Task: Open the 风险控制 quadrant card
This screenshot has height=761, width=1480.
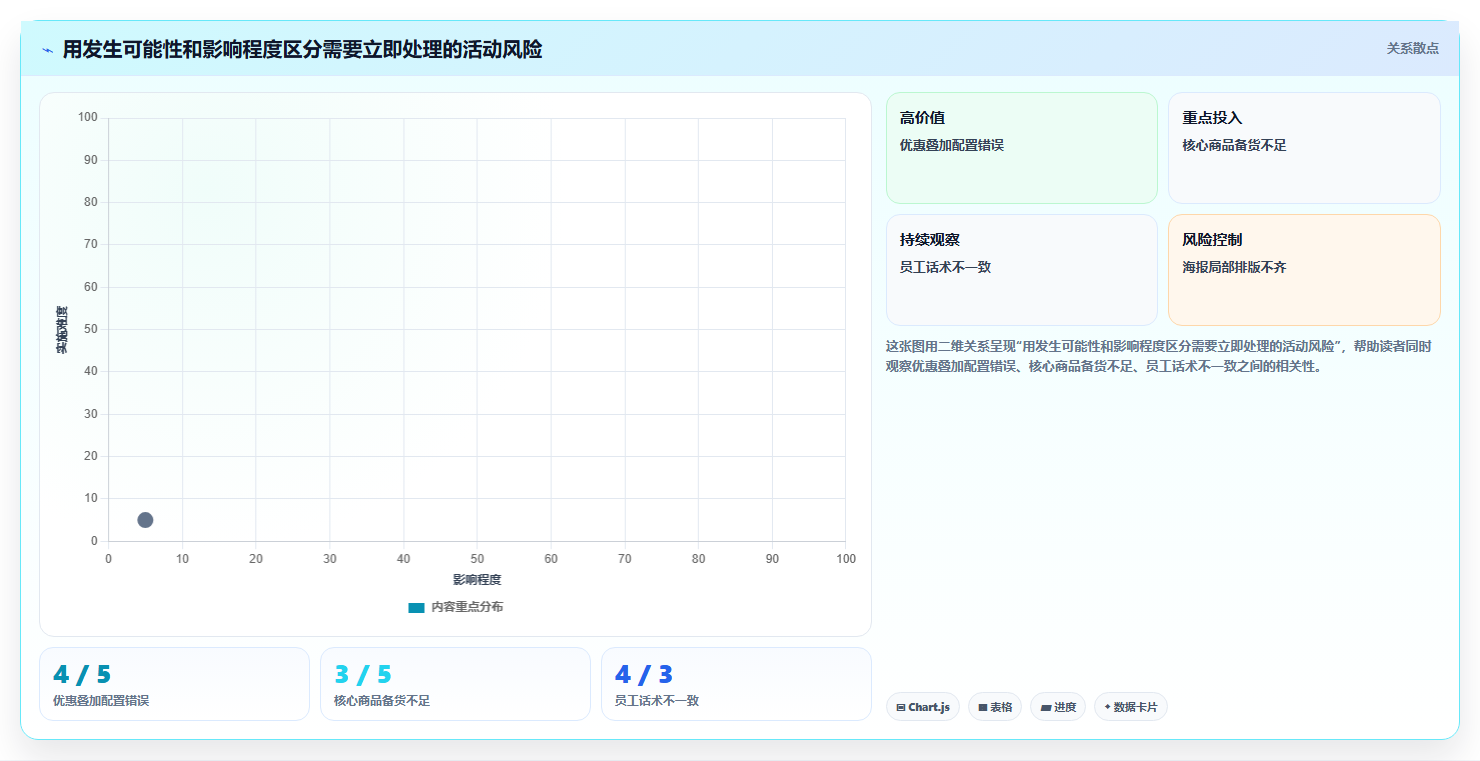Action: tap(1304, 270)
